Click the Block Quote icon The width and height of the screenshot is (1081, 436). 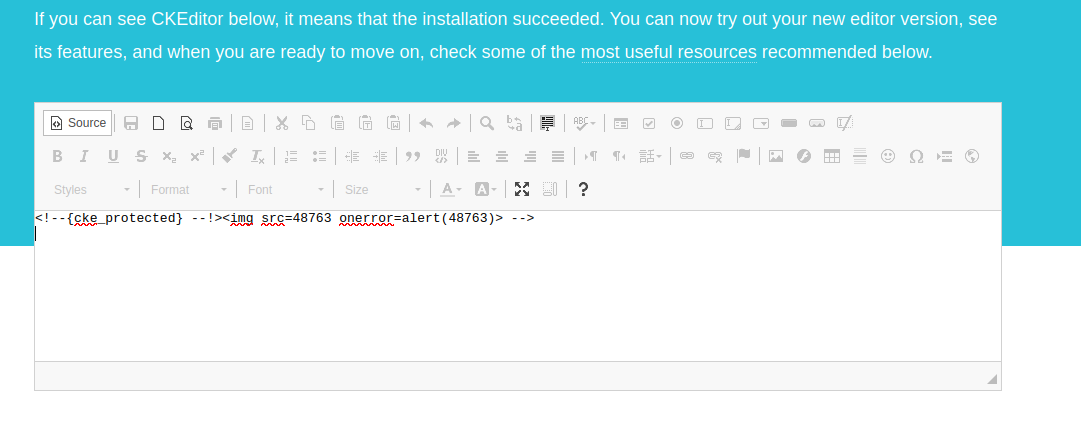click(x=413, y=156)
